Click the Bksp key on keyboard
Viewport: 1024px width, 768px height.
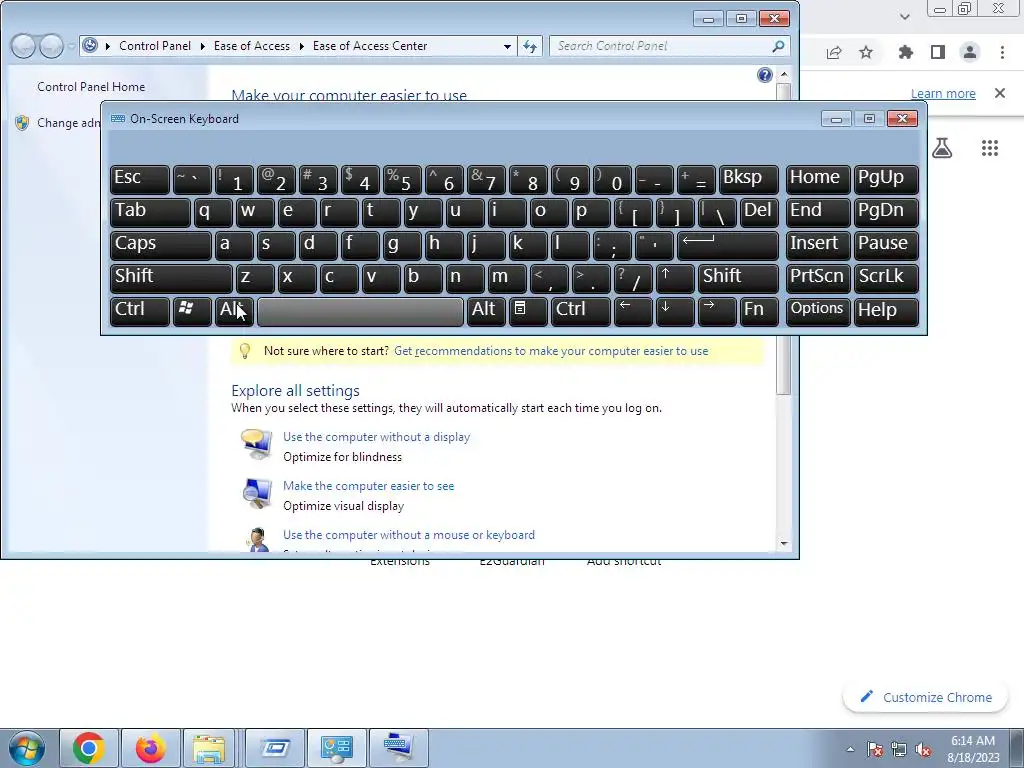click(x=748, y=179)
